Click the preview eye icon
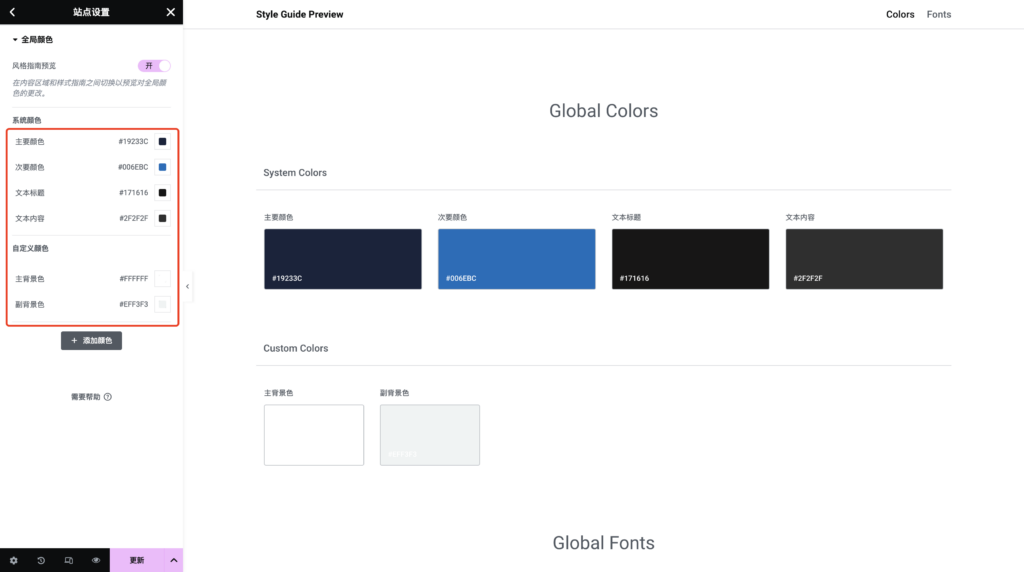The height and width of the screenshot is (572, 1024). (96, 560)
